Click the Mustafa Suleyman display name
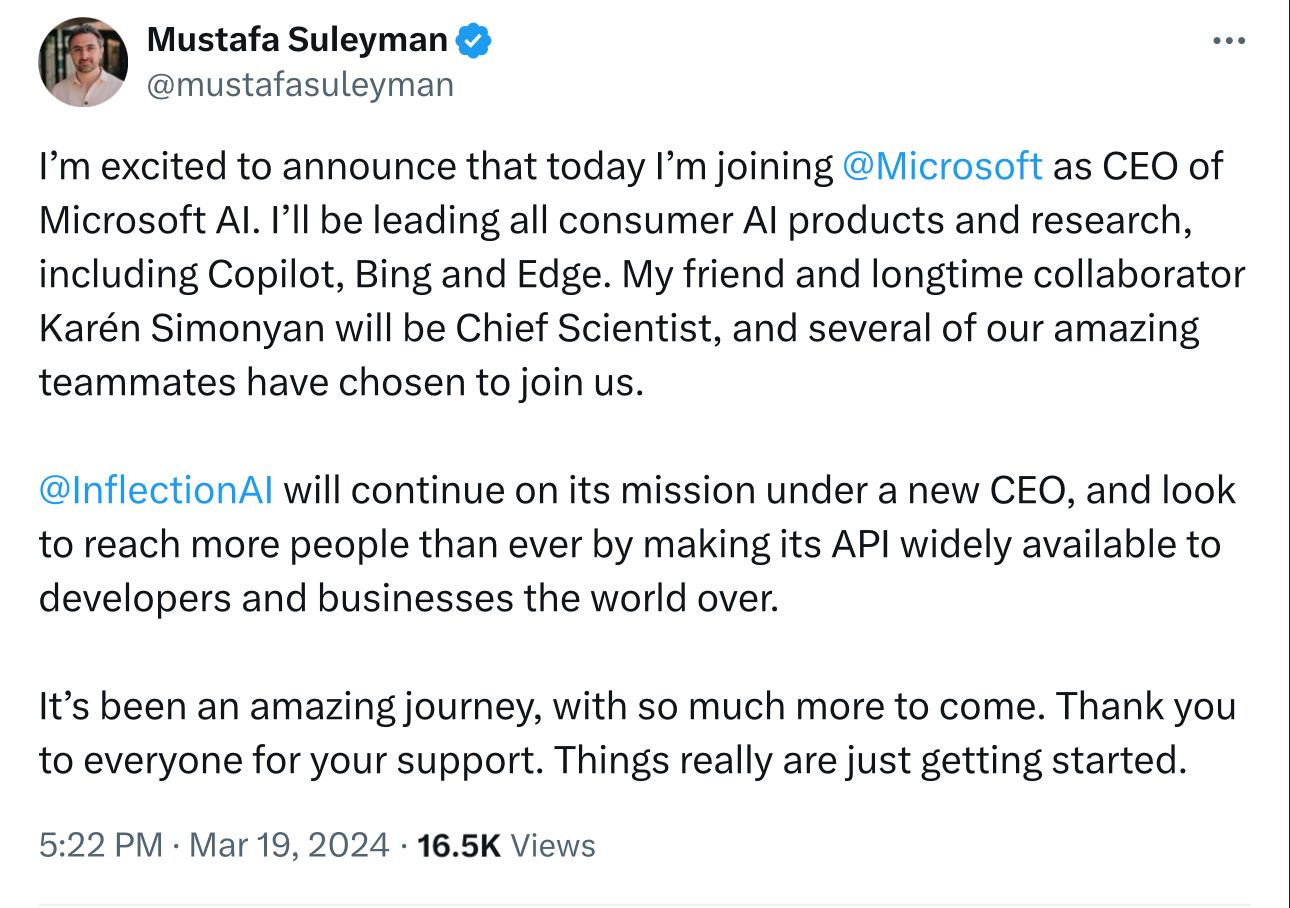The image size is (1290, 908). coord(297,40)
